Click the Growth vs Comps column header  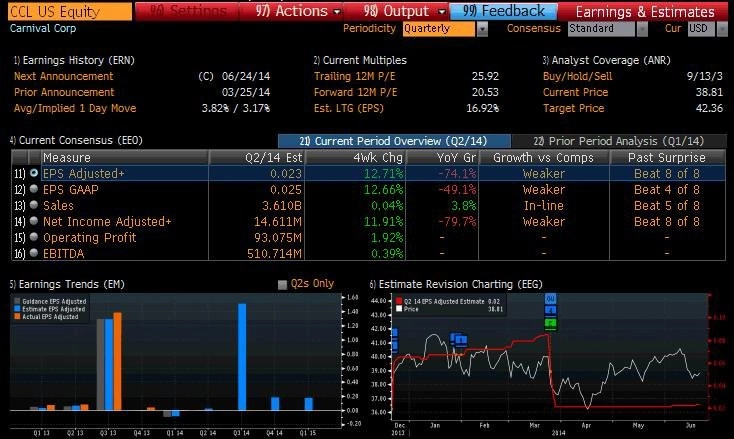pyautogui.click(x=544, y=158)
